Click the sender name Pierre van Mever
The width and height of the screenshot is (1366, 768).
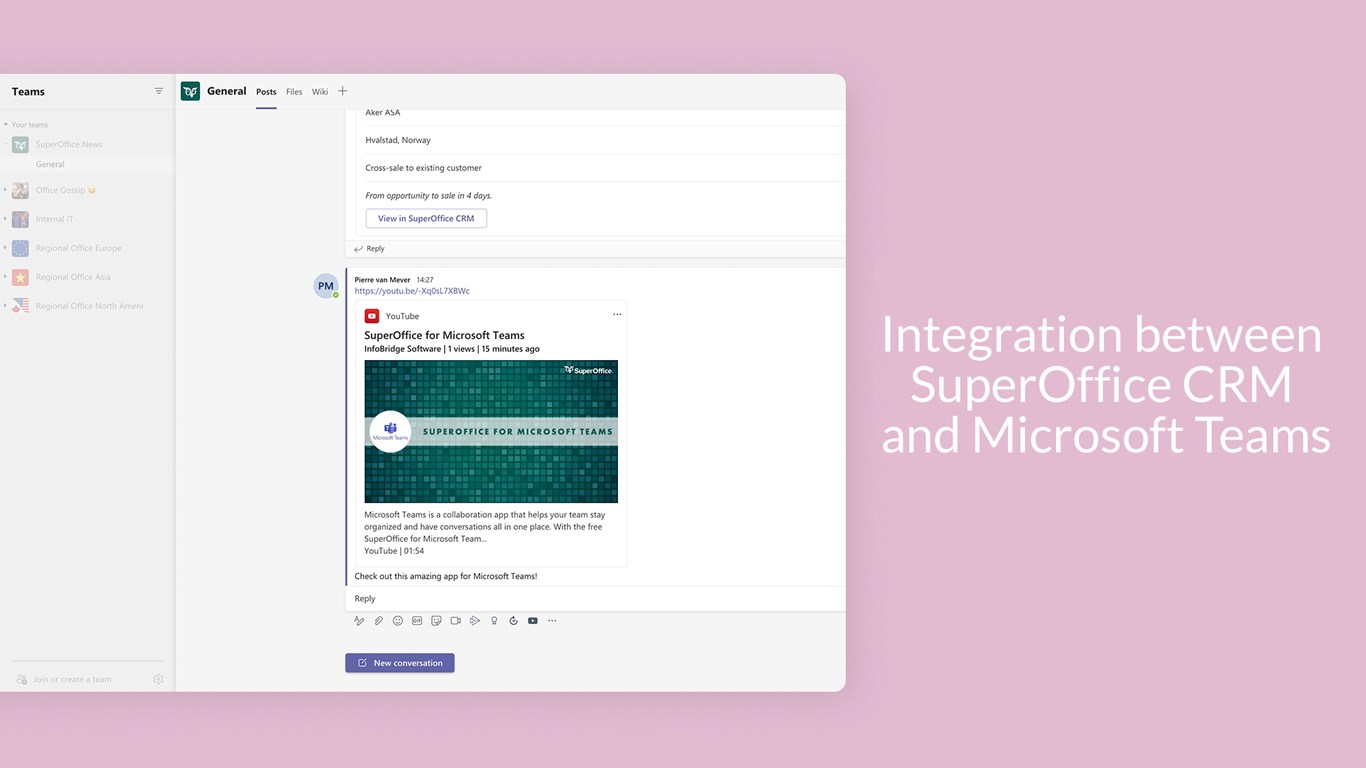(x=383, y=280)
